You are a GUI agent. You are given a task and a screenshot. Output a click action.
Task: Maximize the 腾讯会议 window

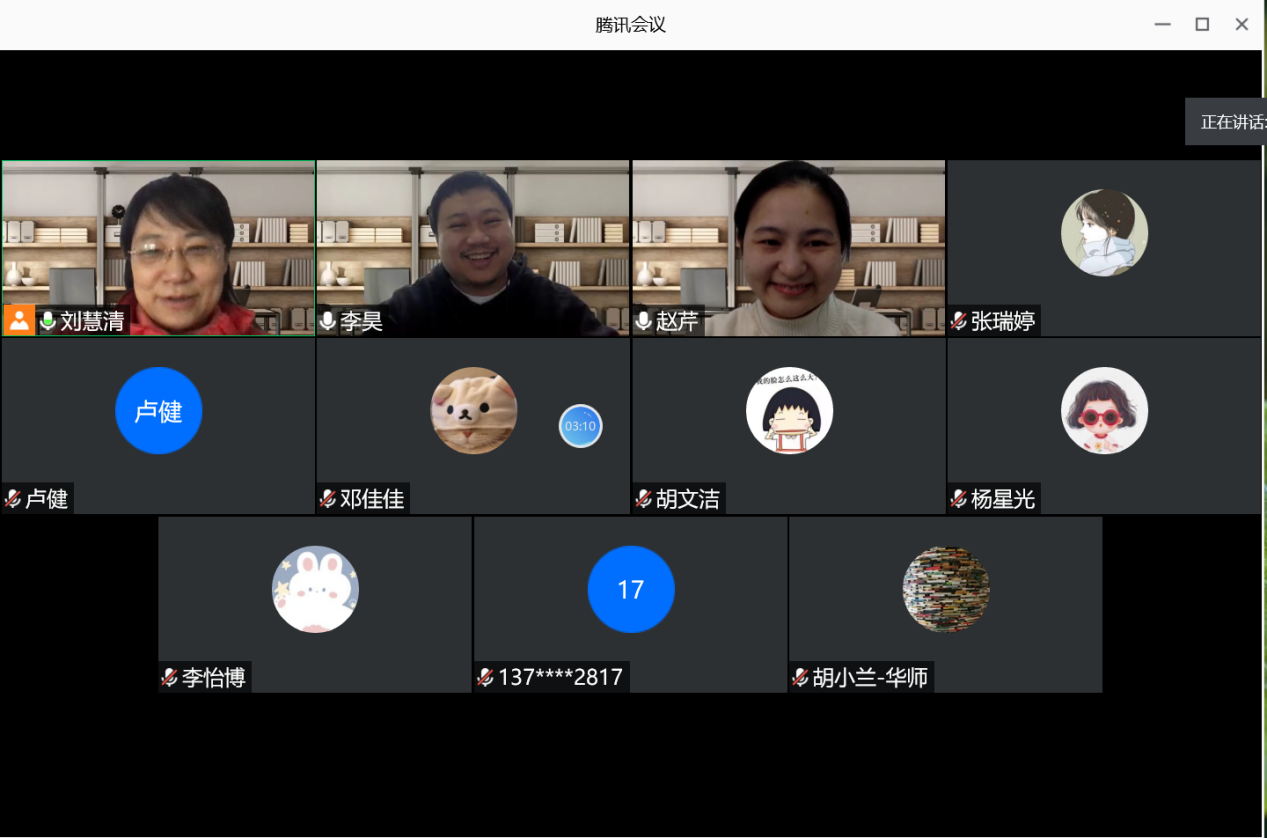pyautogui.click(x=1202, y=24)
